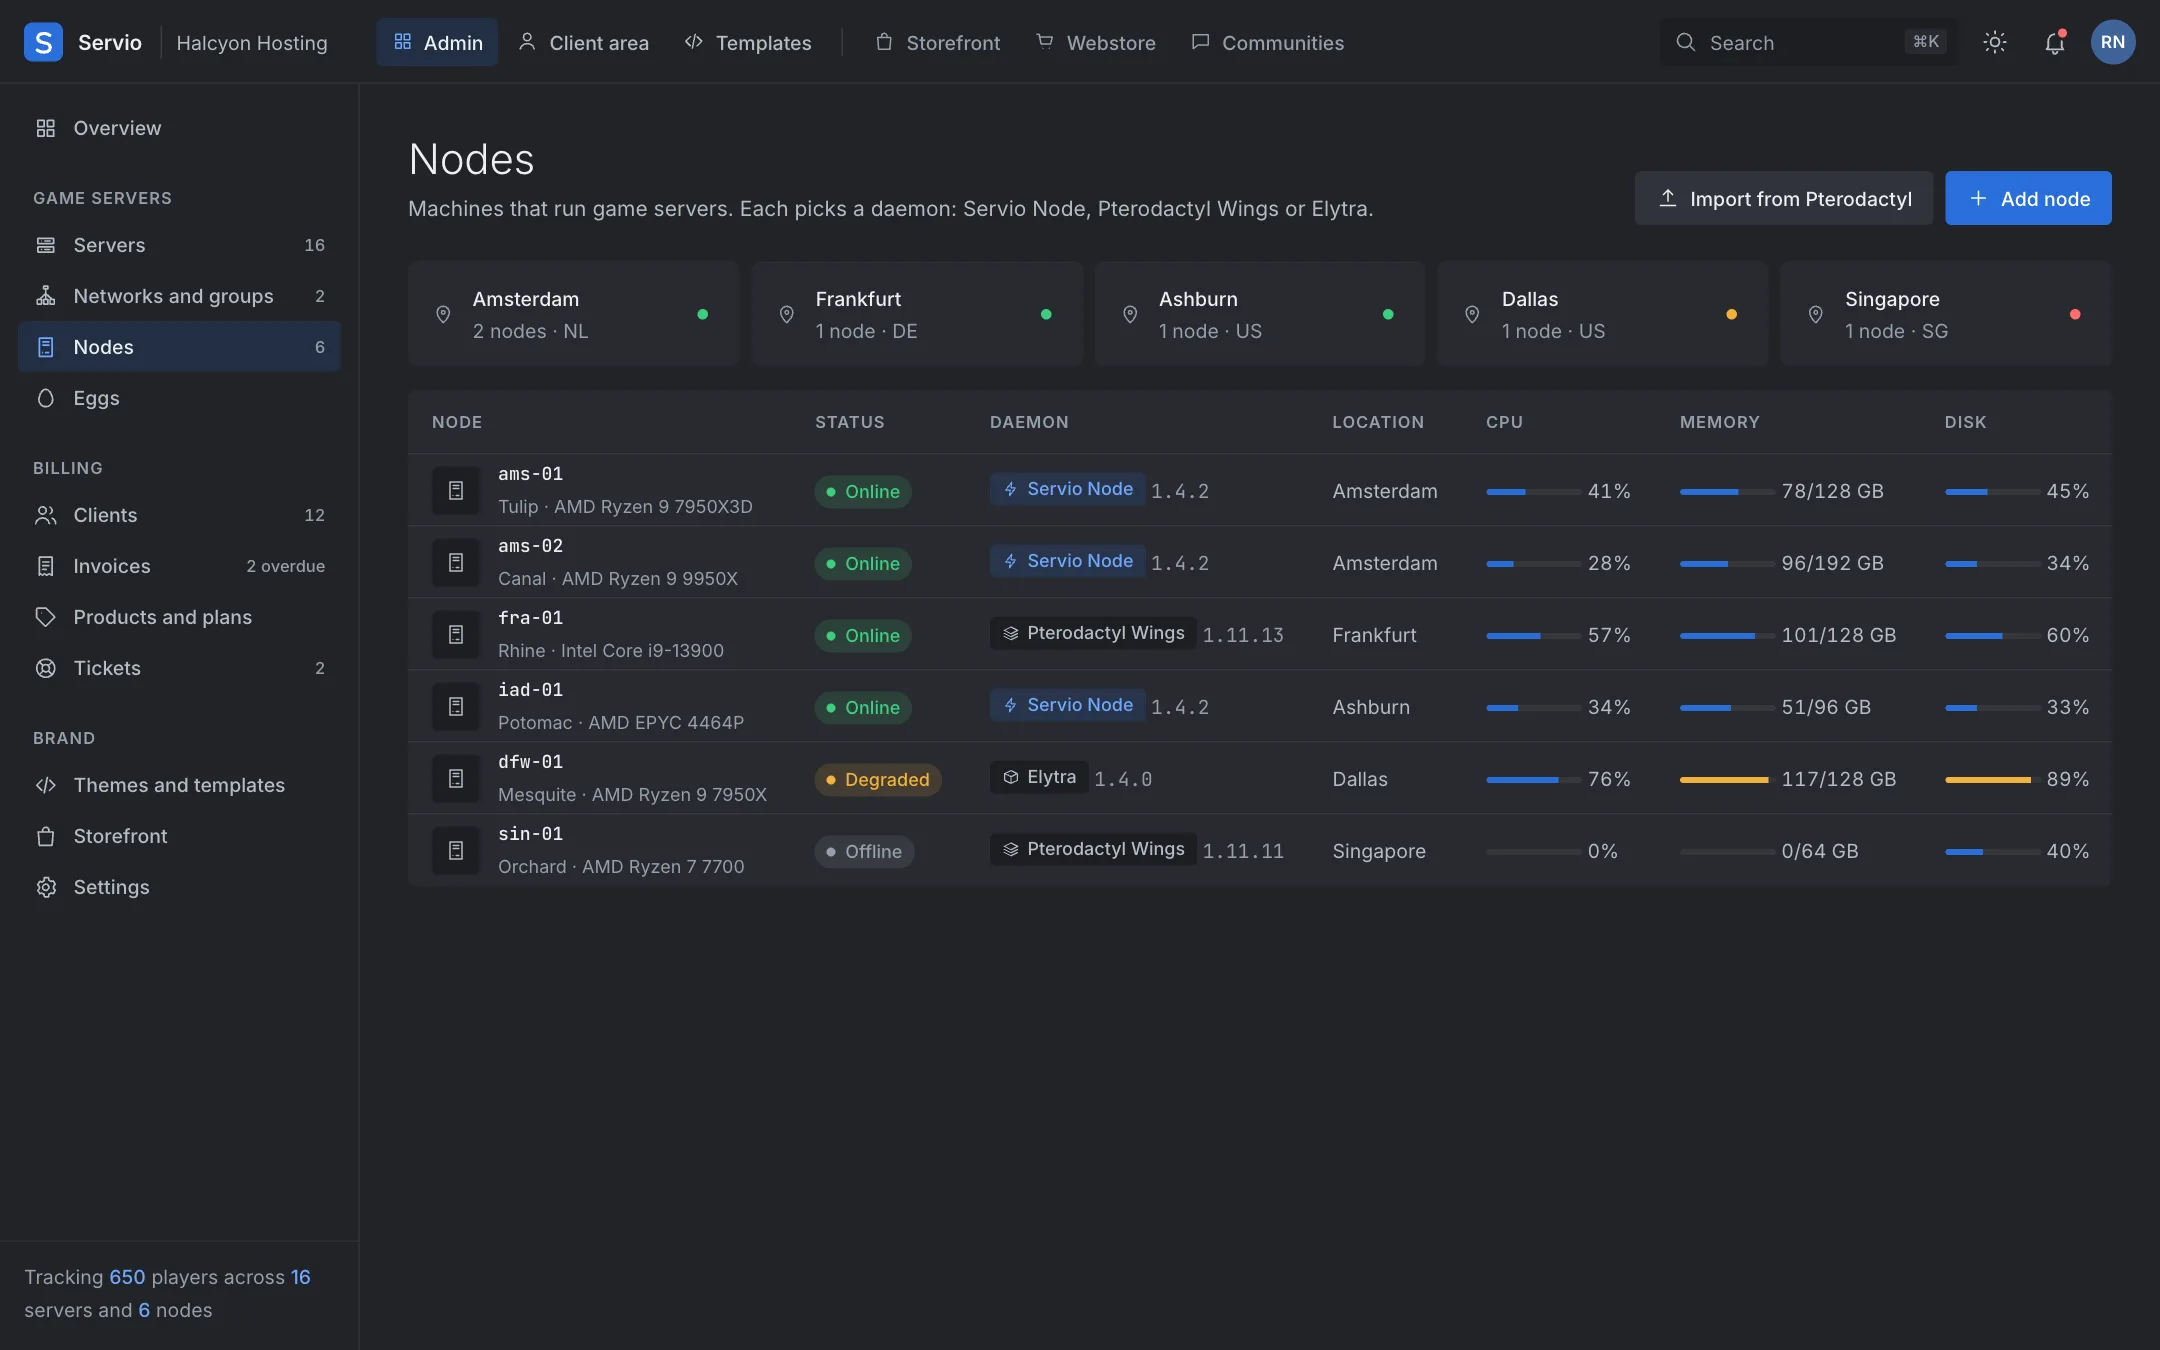Click Pterodactyl Wings badge in fra-01 row

[x=1093, y=633]
